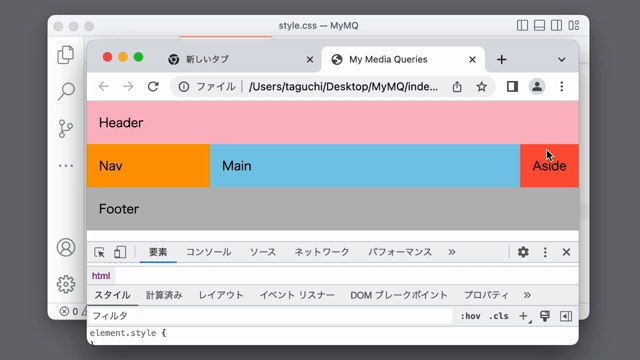The image size is (640, 360).
Task: Click the address bar file path
Action: tap(343, 87)
